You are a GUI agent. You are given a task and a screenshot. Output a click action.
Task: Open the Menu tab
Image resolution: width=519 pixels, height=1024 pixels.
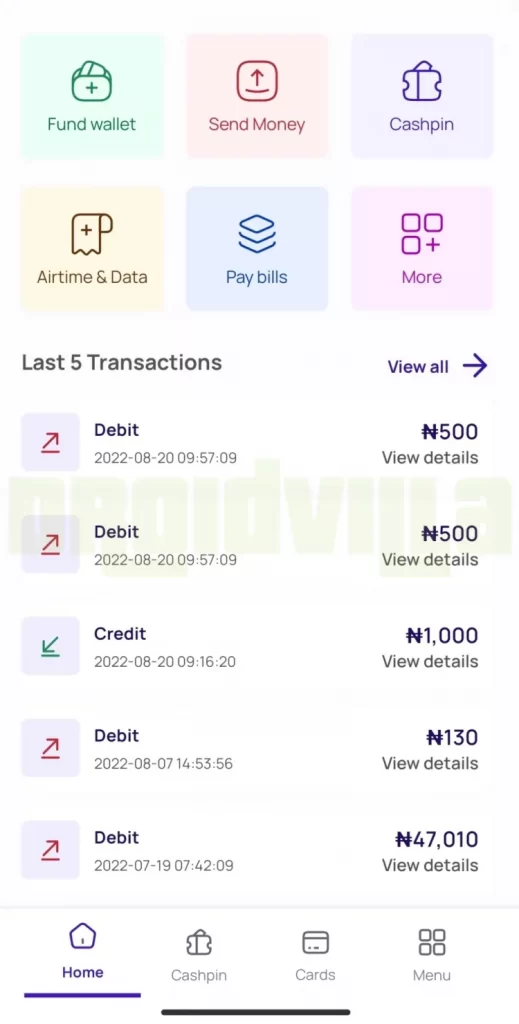[432, 956]
